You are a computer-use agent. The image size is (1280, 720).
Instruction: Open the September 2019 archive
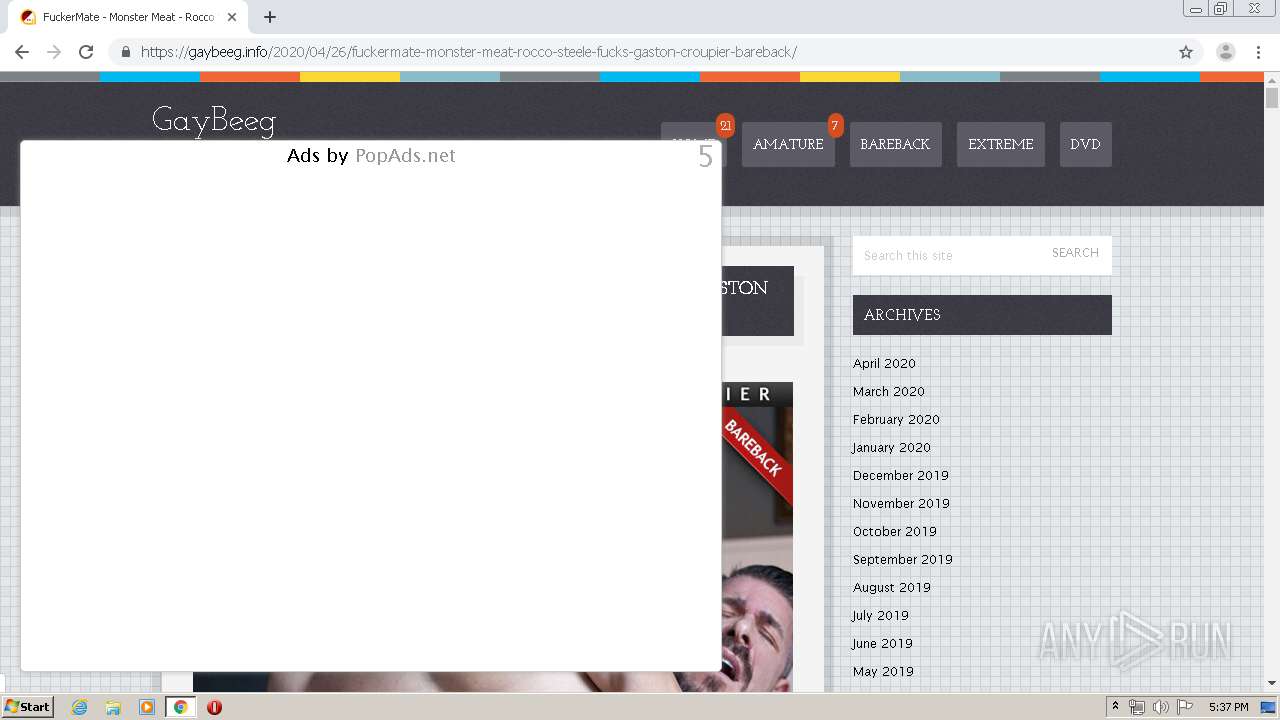pyautogui.click(x=903, y=559)
